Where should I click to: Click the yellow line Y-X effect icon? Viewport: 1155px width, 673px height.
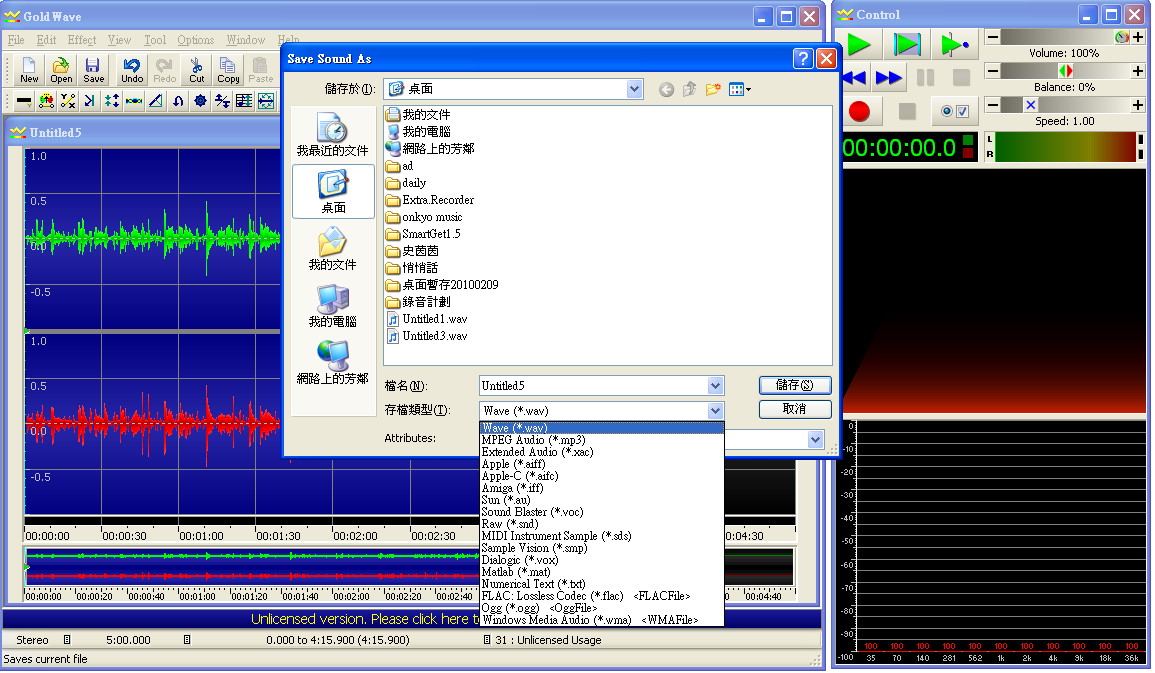[69, 101]
